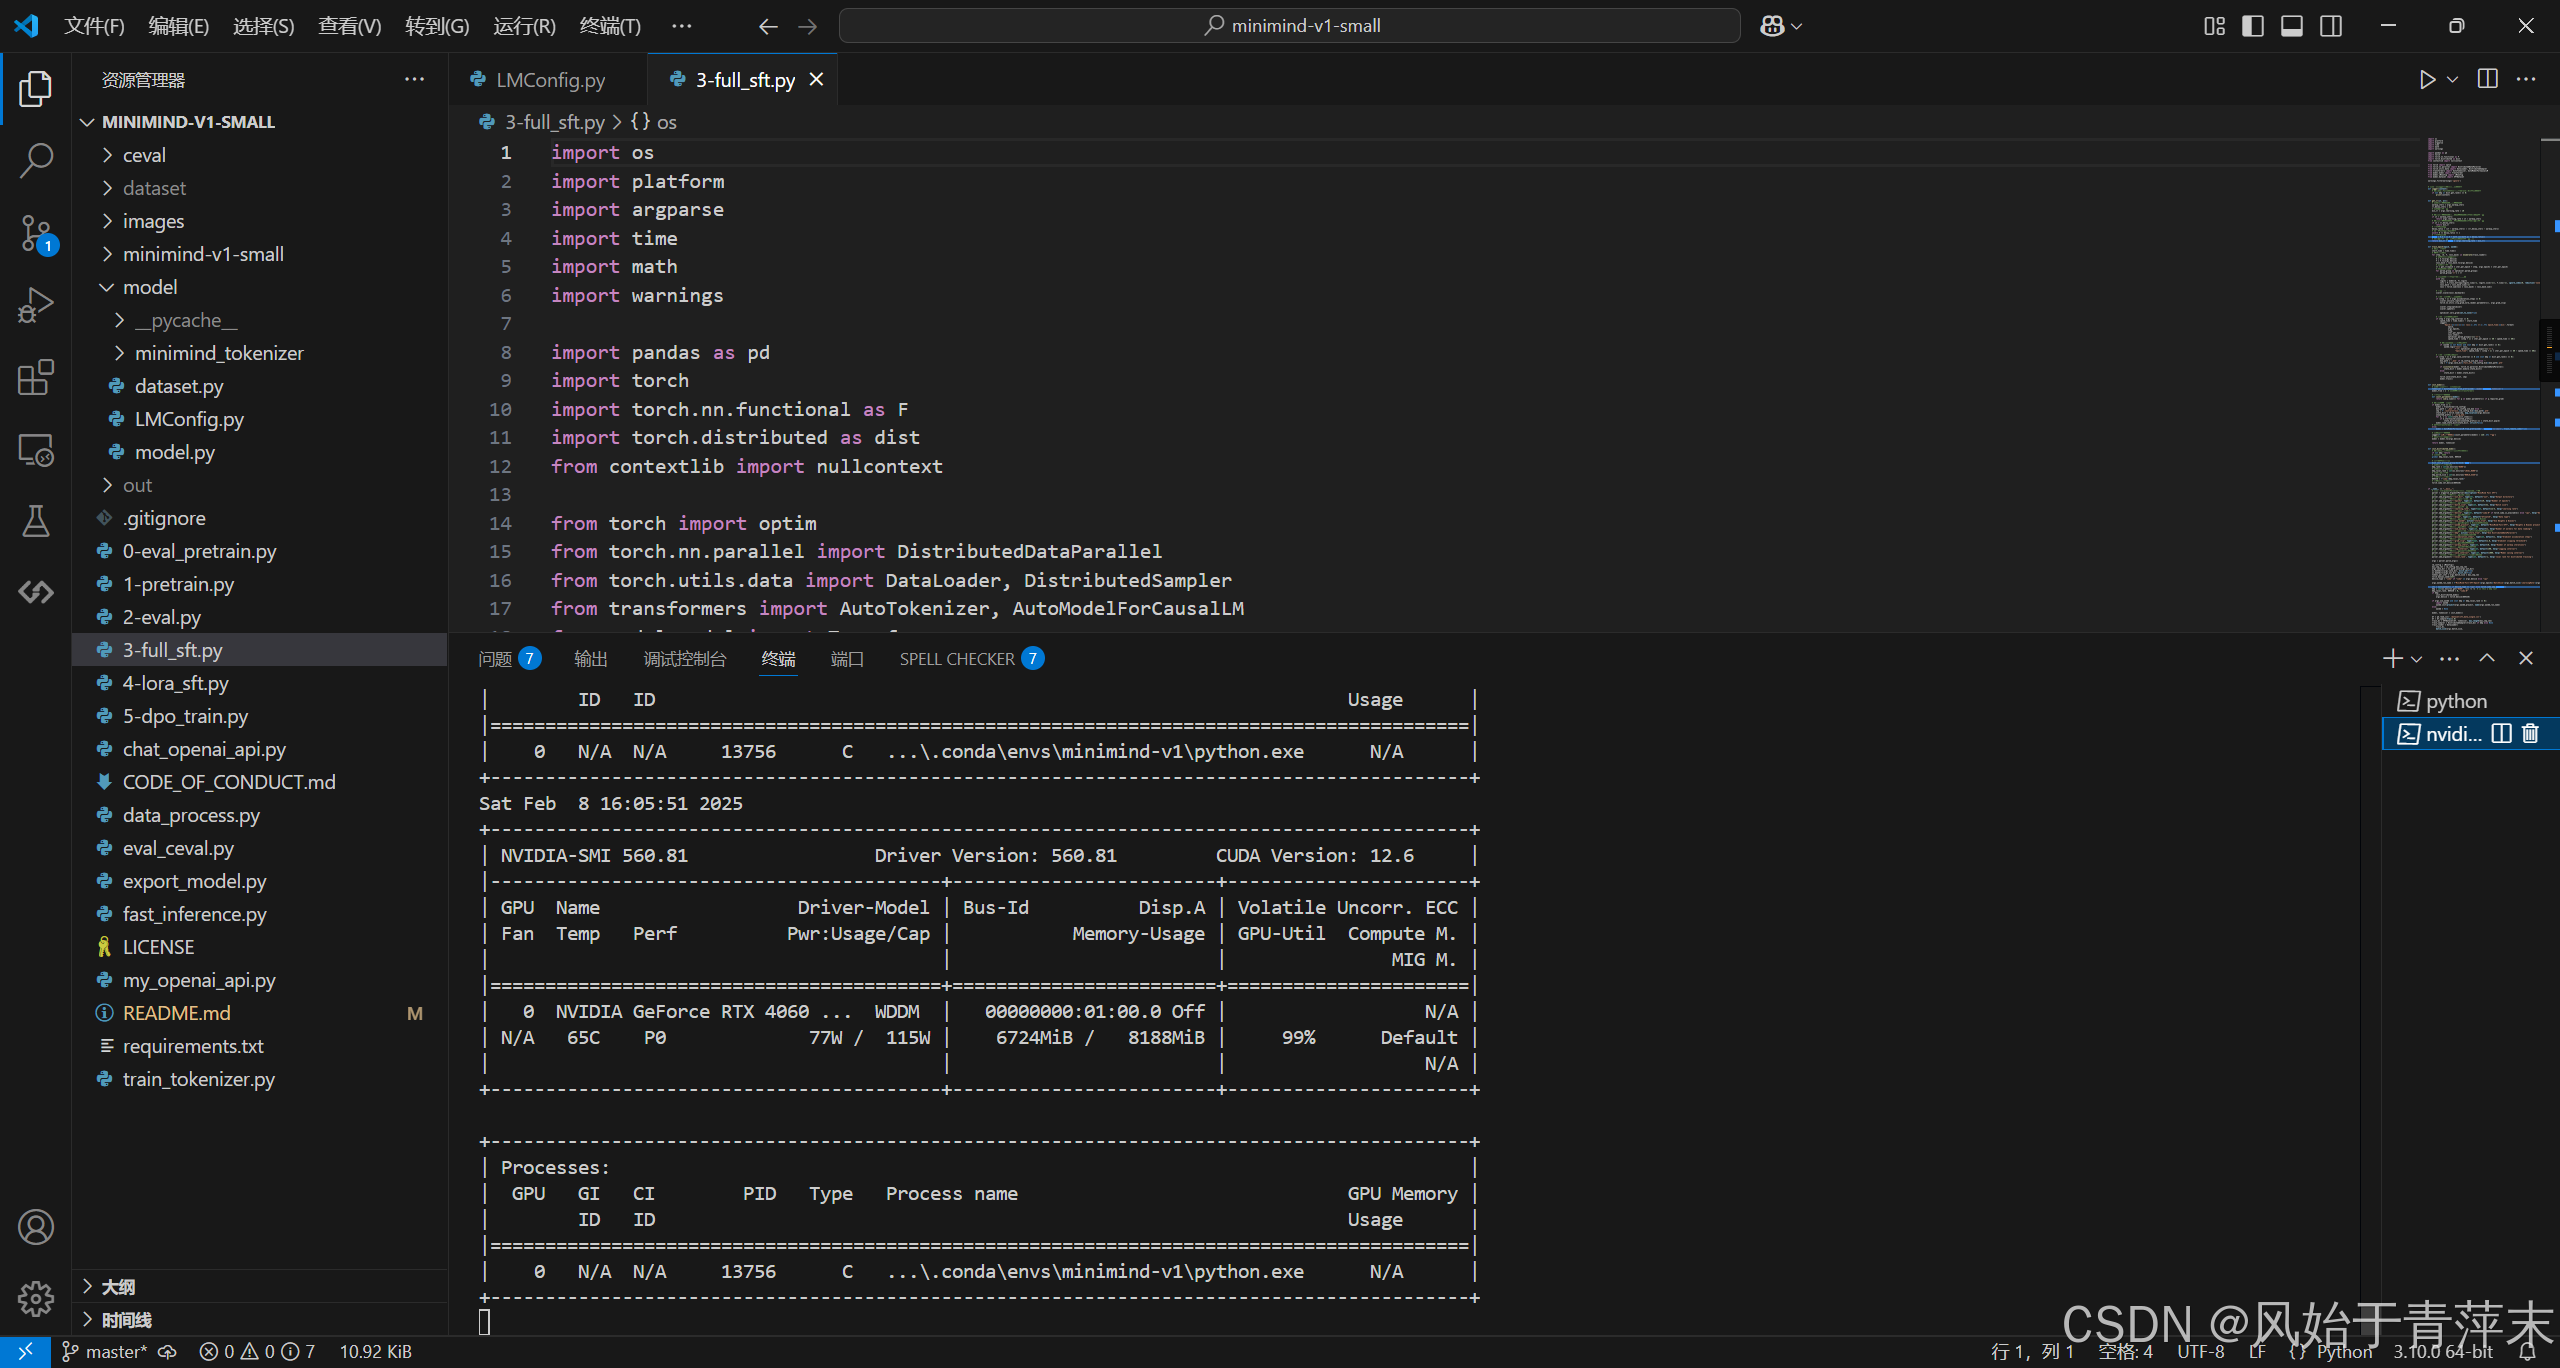
Task: Switch to 问题 problems tab
Action: 509,658
